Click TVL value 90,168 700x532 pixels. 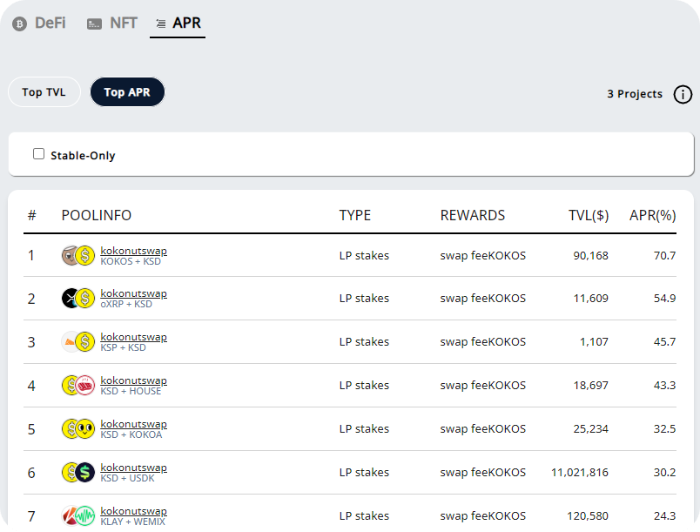pyautogui.click(x=591, y=256)
